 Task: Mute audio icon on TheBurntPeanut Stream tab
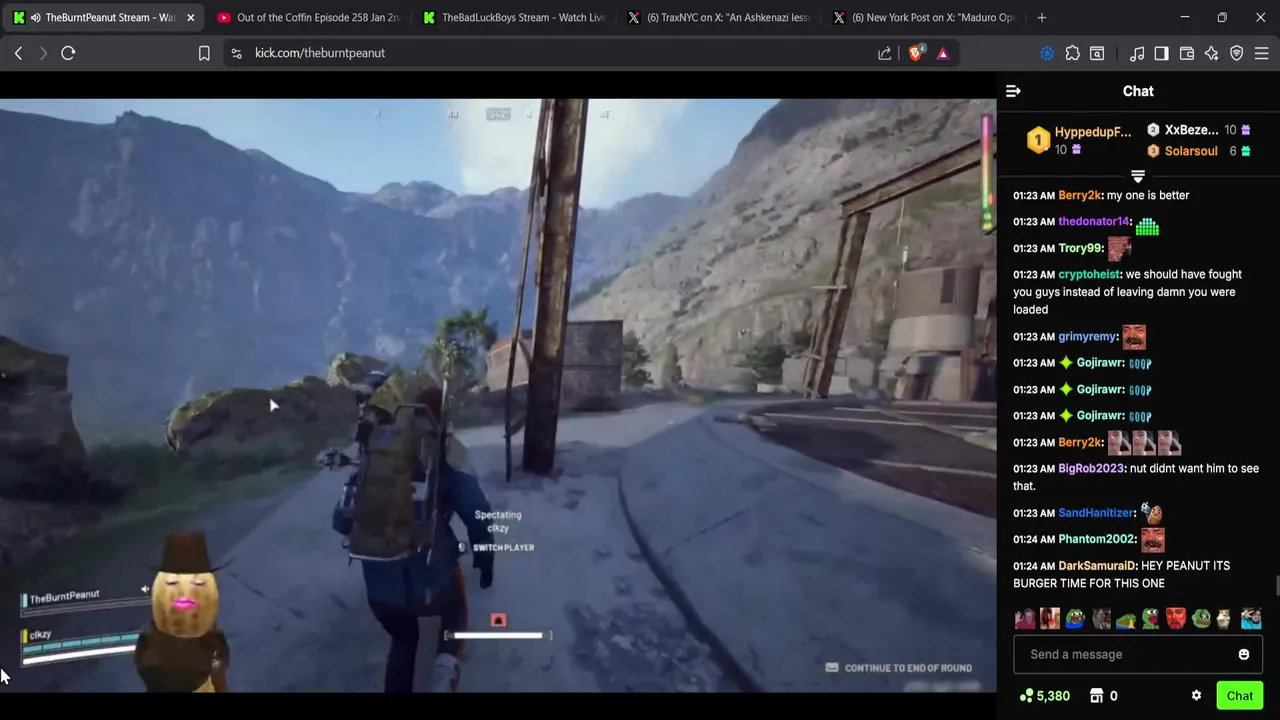click(36, 18)
